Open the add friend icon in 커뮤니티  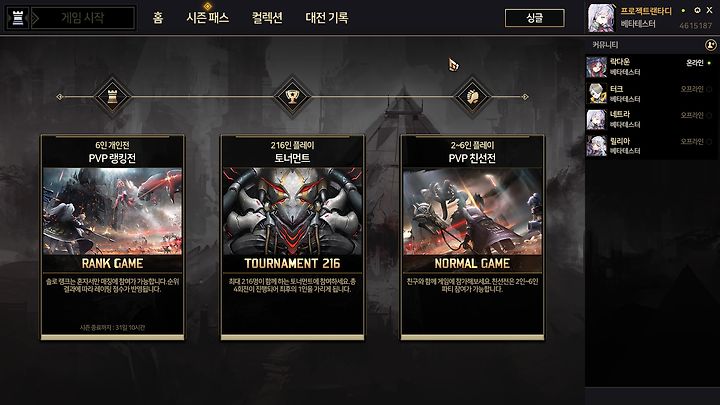click(710, 45)
